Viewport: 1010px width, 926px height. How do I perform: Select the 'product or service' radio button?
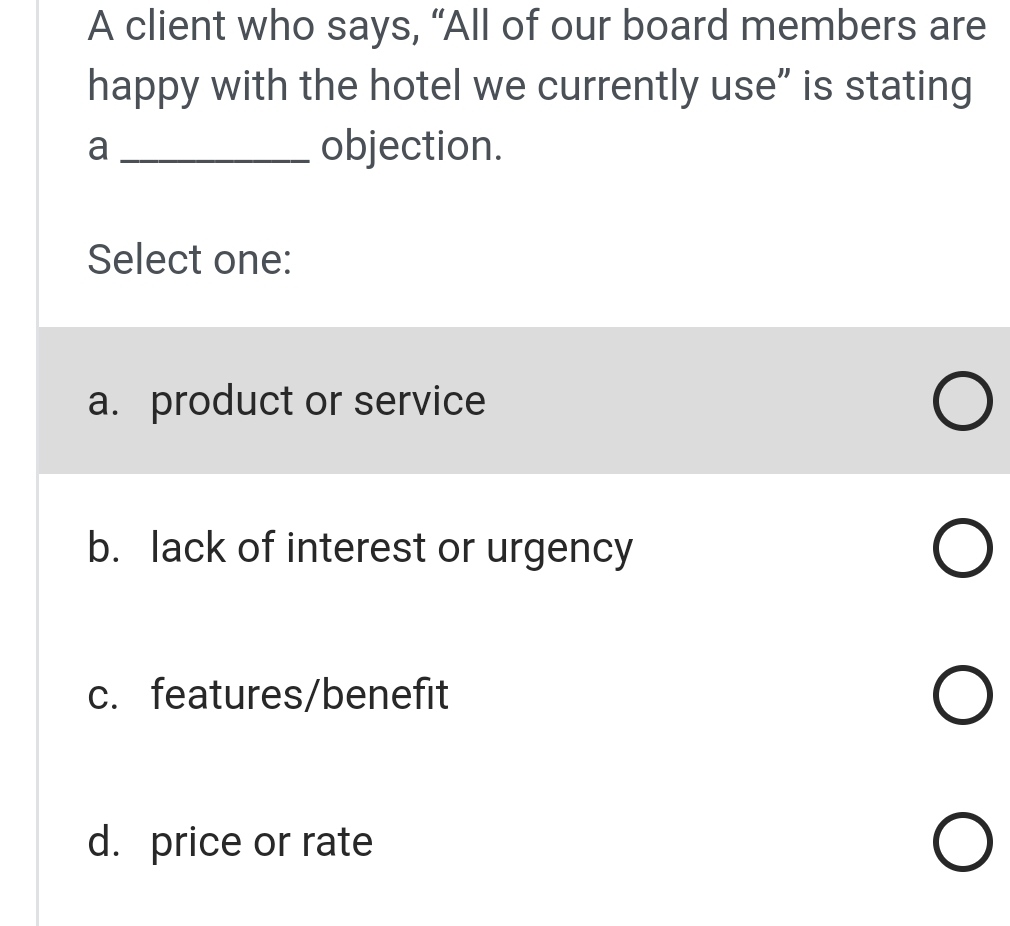(963, 402)
